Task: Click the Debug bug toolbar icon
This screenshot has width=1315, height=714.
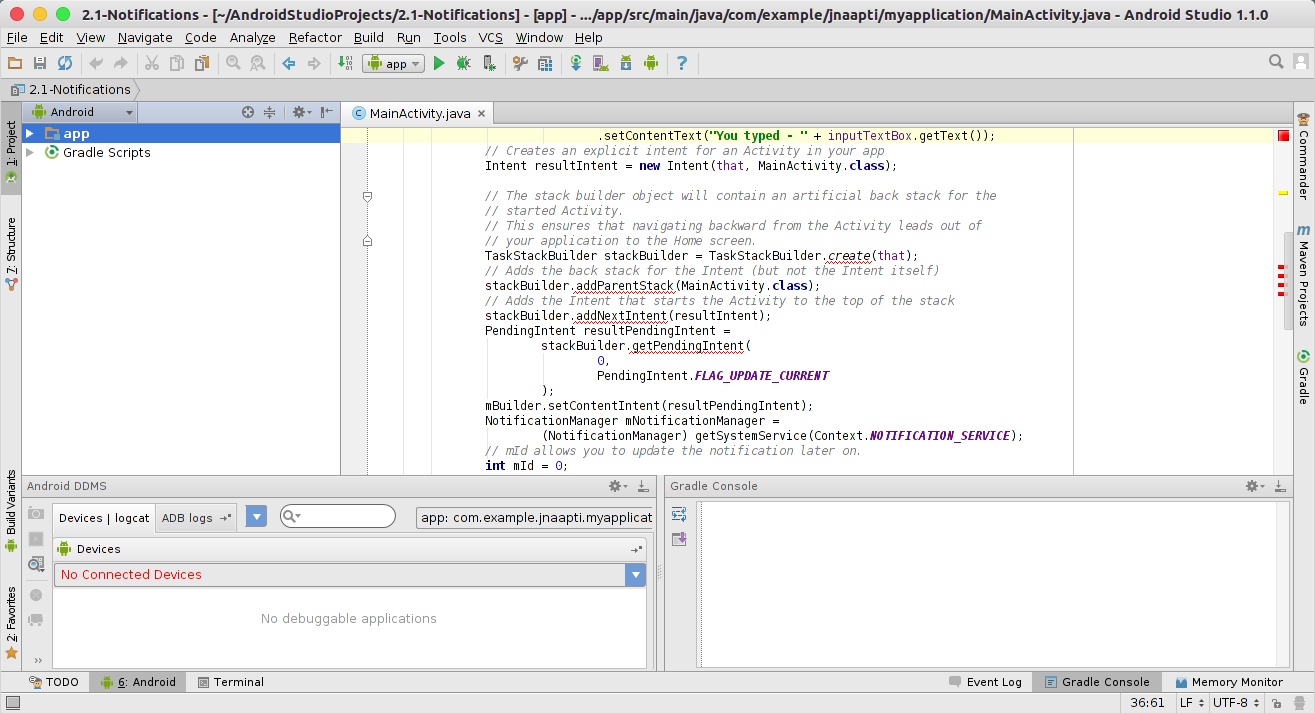Action: pyautogui.click(x=463, y=63)
